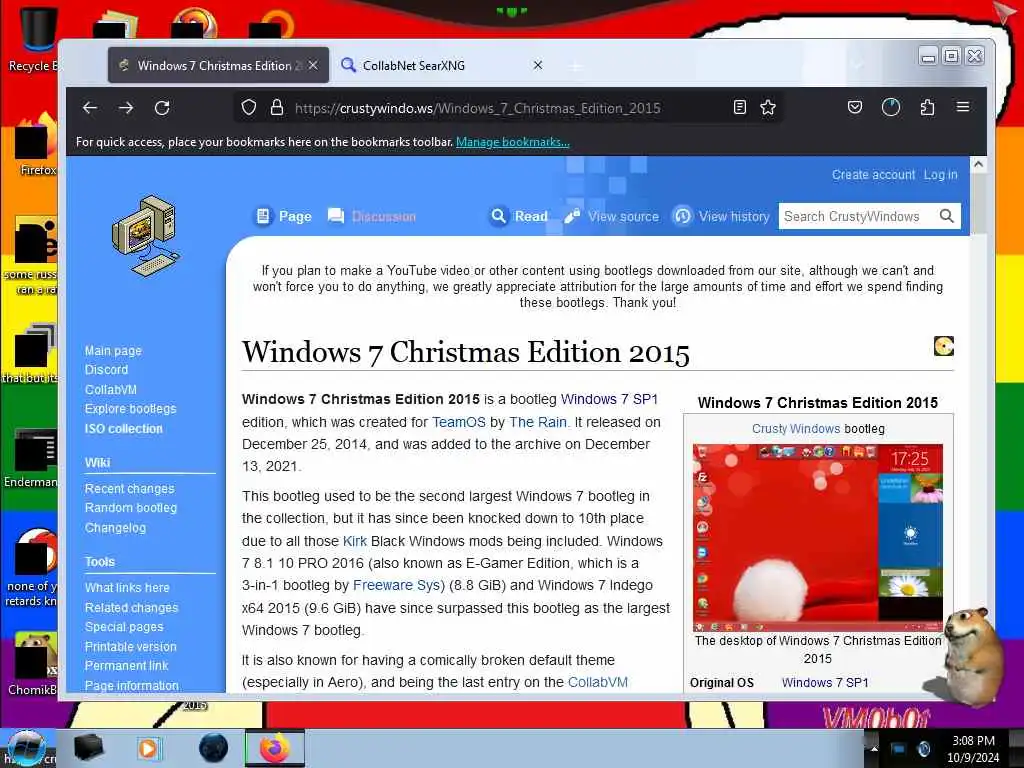Open the Pocket save icon

point(855,107)
